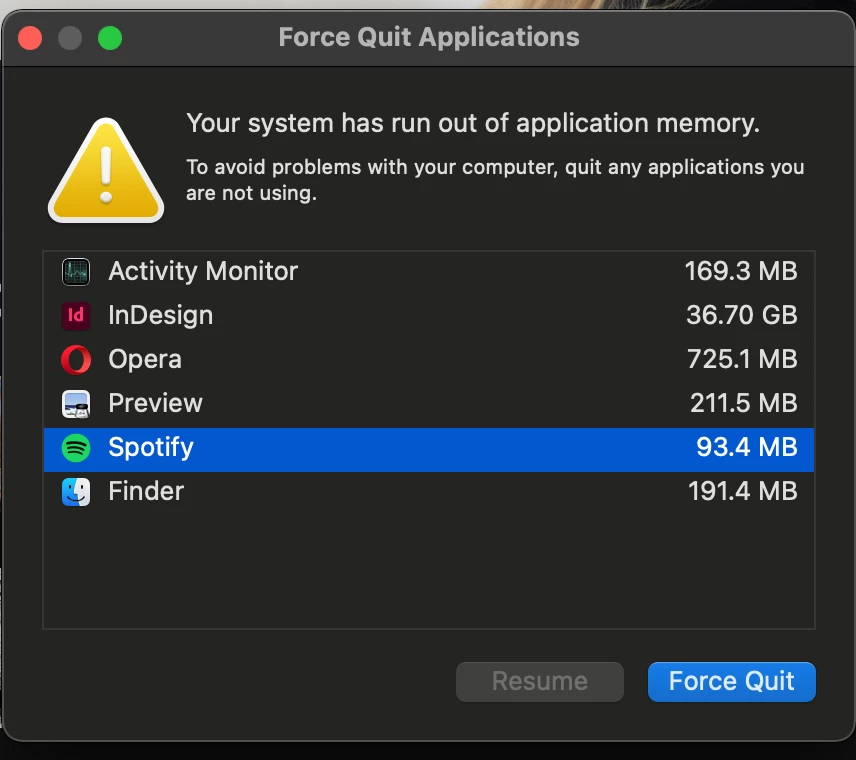Click the Force Quit Applications title bar
The height and width of the screenshot is (760, 856).
pos(428,38)
